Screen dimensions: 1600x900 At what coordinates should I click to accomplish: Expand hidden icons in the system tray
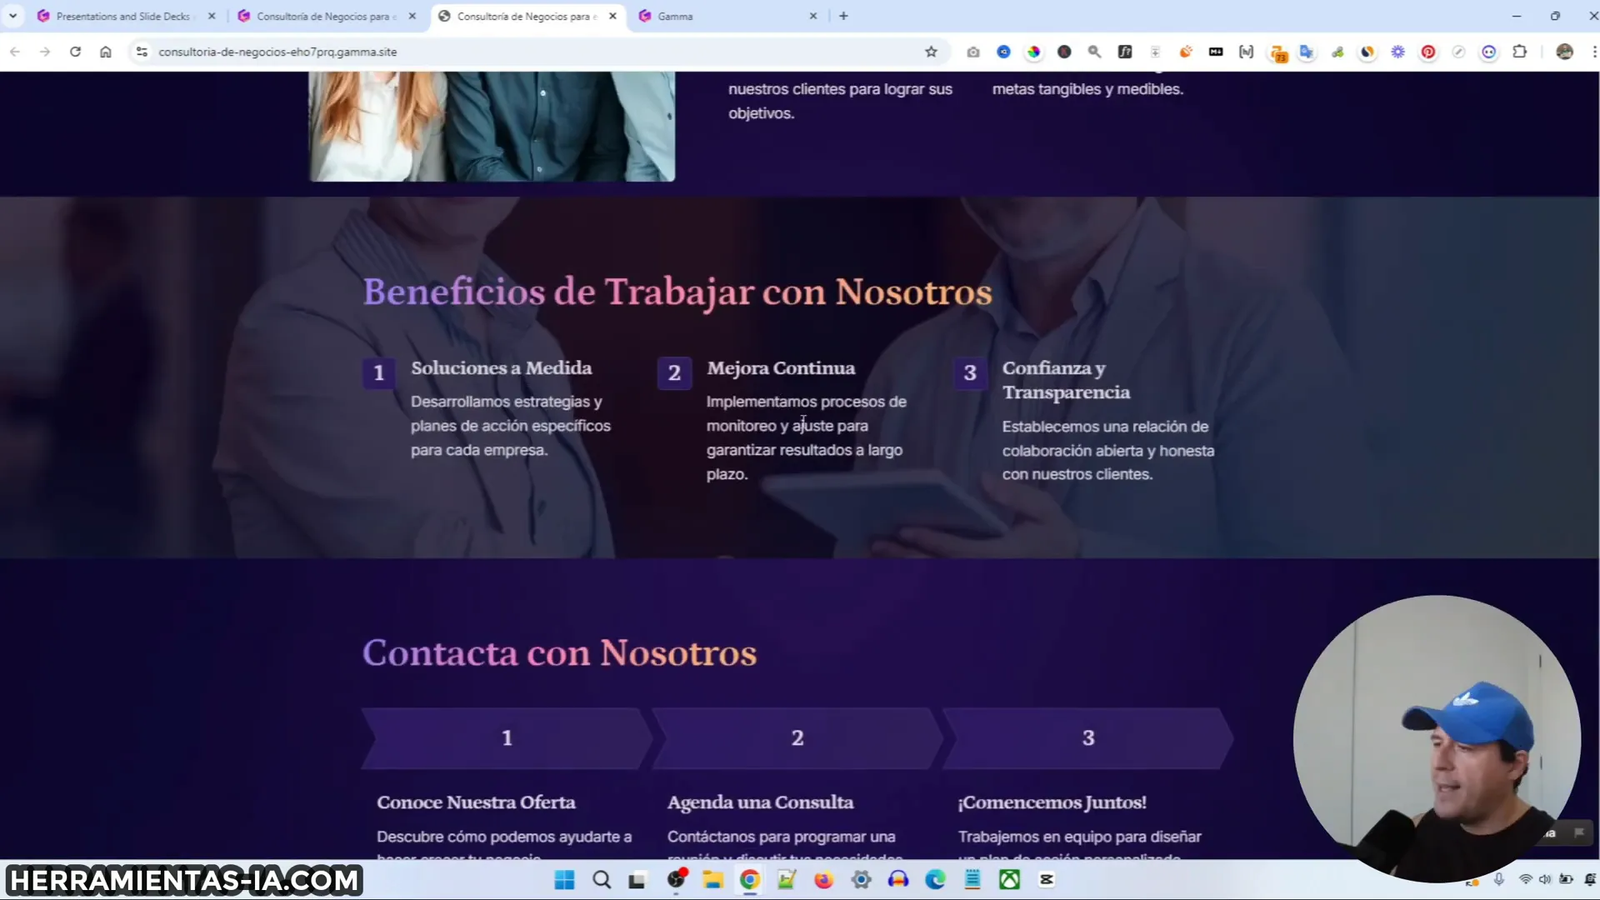tap(1471, 880)
